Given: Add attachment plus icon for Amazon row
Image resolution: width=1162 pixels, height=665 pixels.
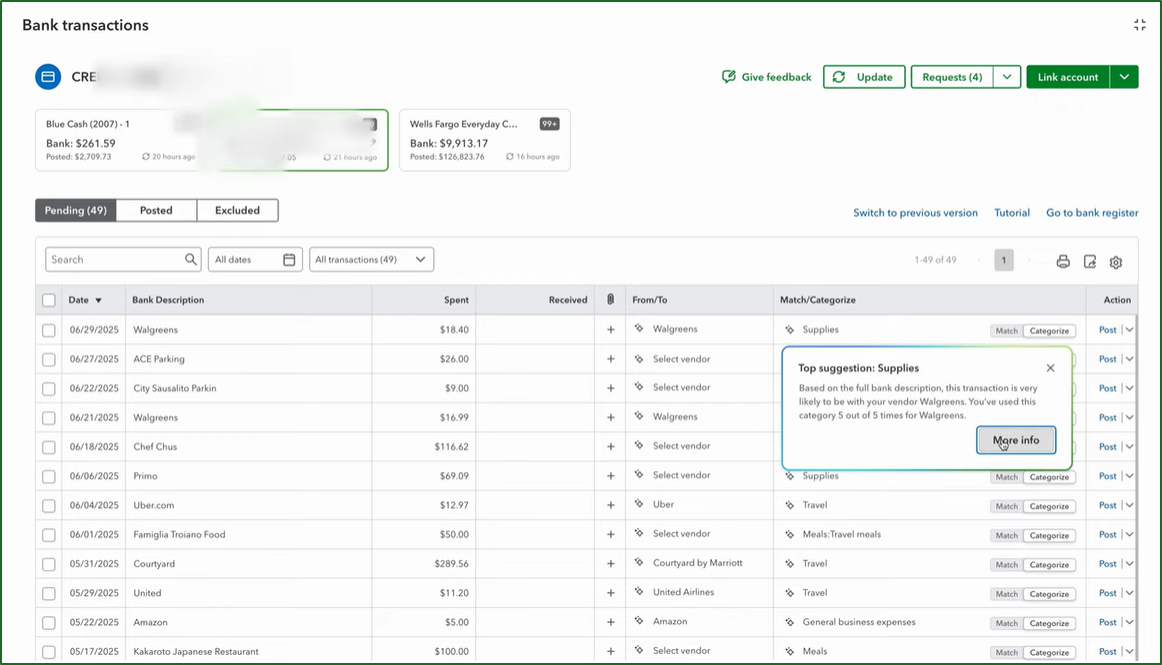Looking at the screenshot, I should pyautogui.click(x=611, y=623).
